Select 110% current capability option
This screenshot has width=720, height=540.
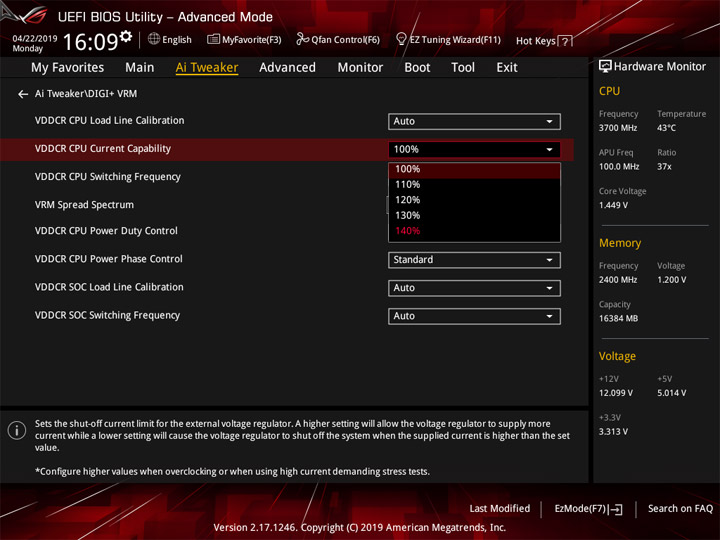click(x=474, y=185)
